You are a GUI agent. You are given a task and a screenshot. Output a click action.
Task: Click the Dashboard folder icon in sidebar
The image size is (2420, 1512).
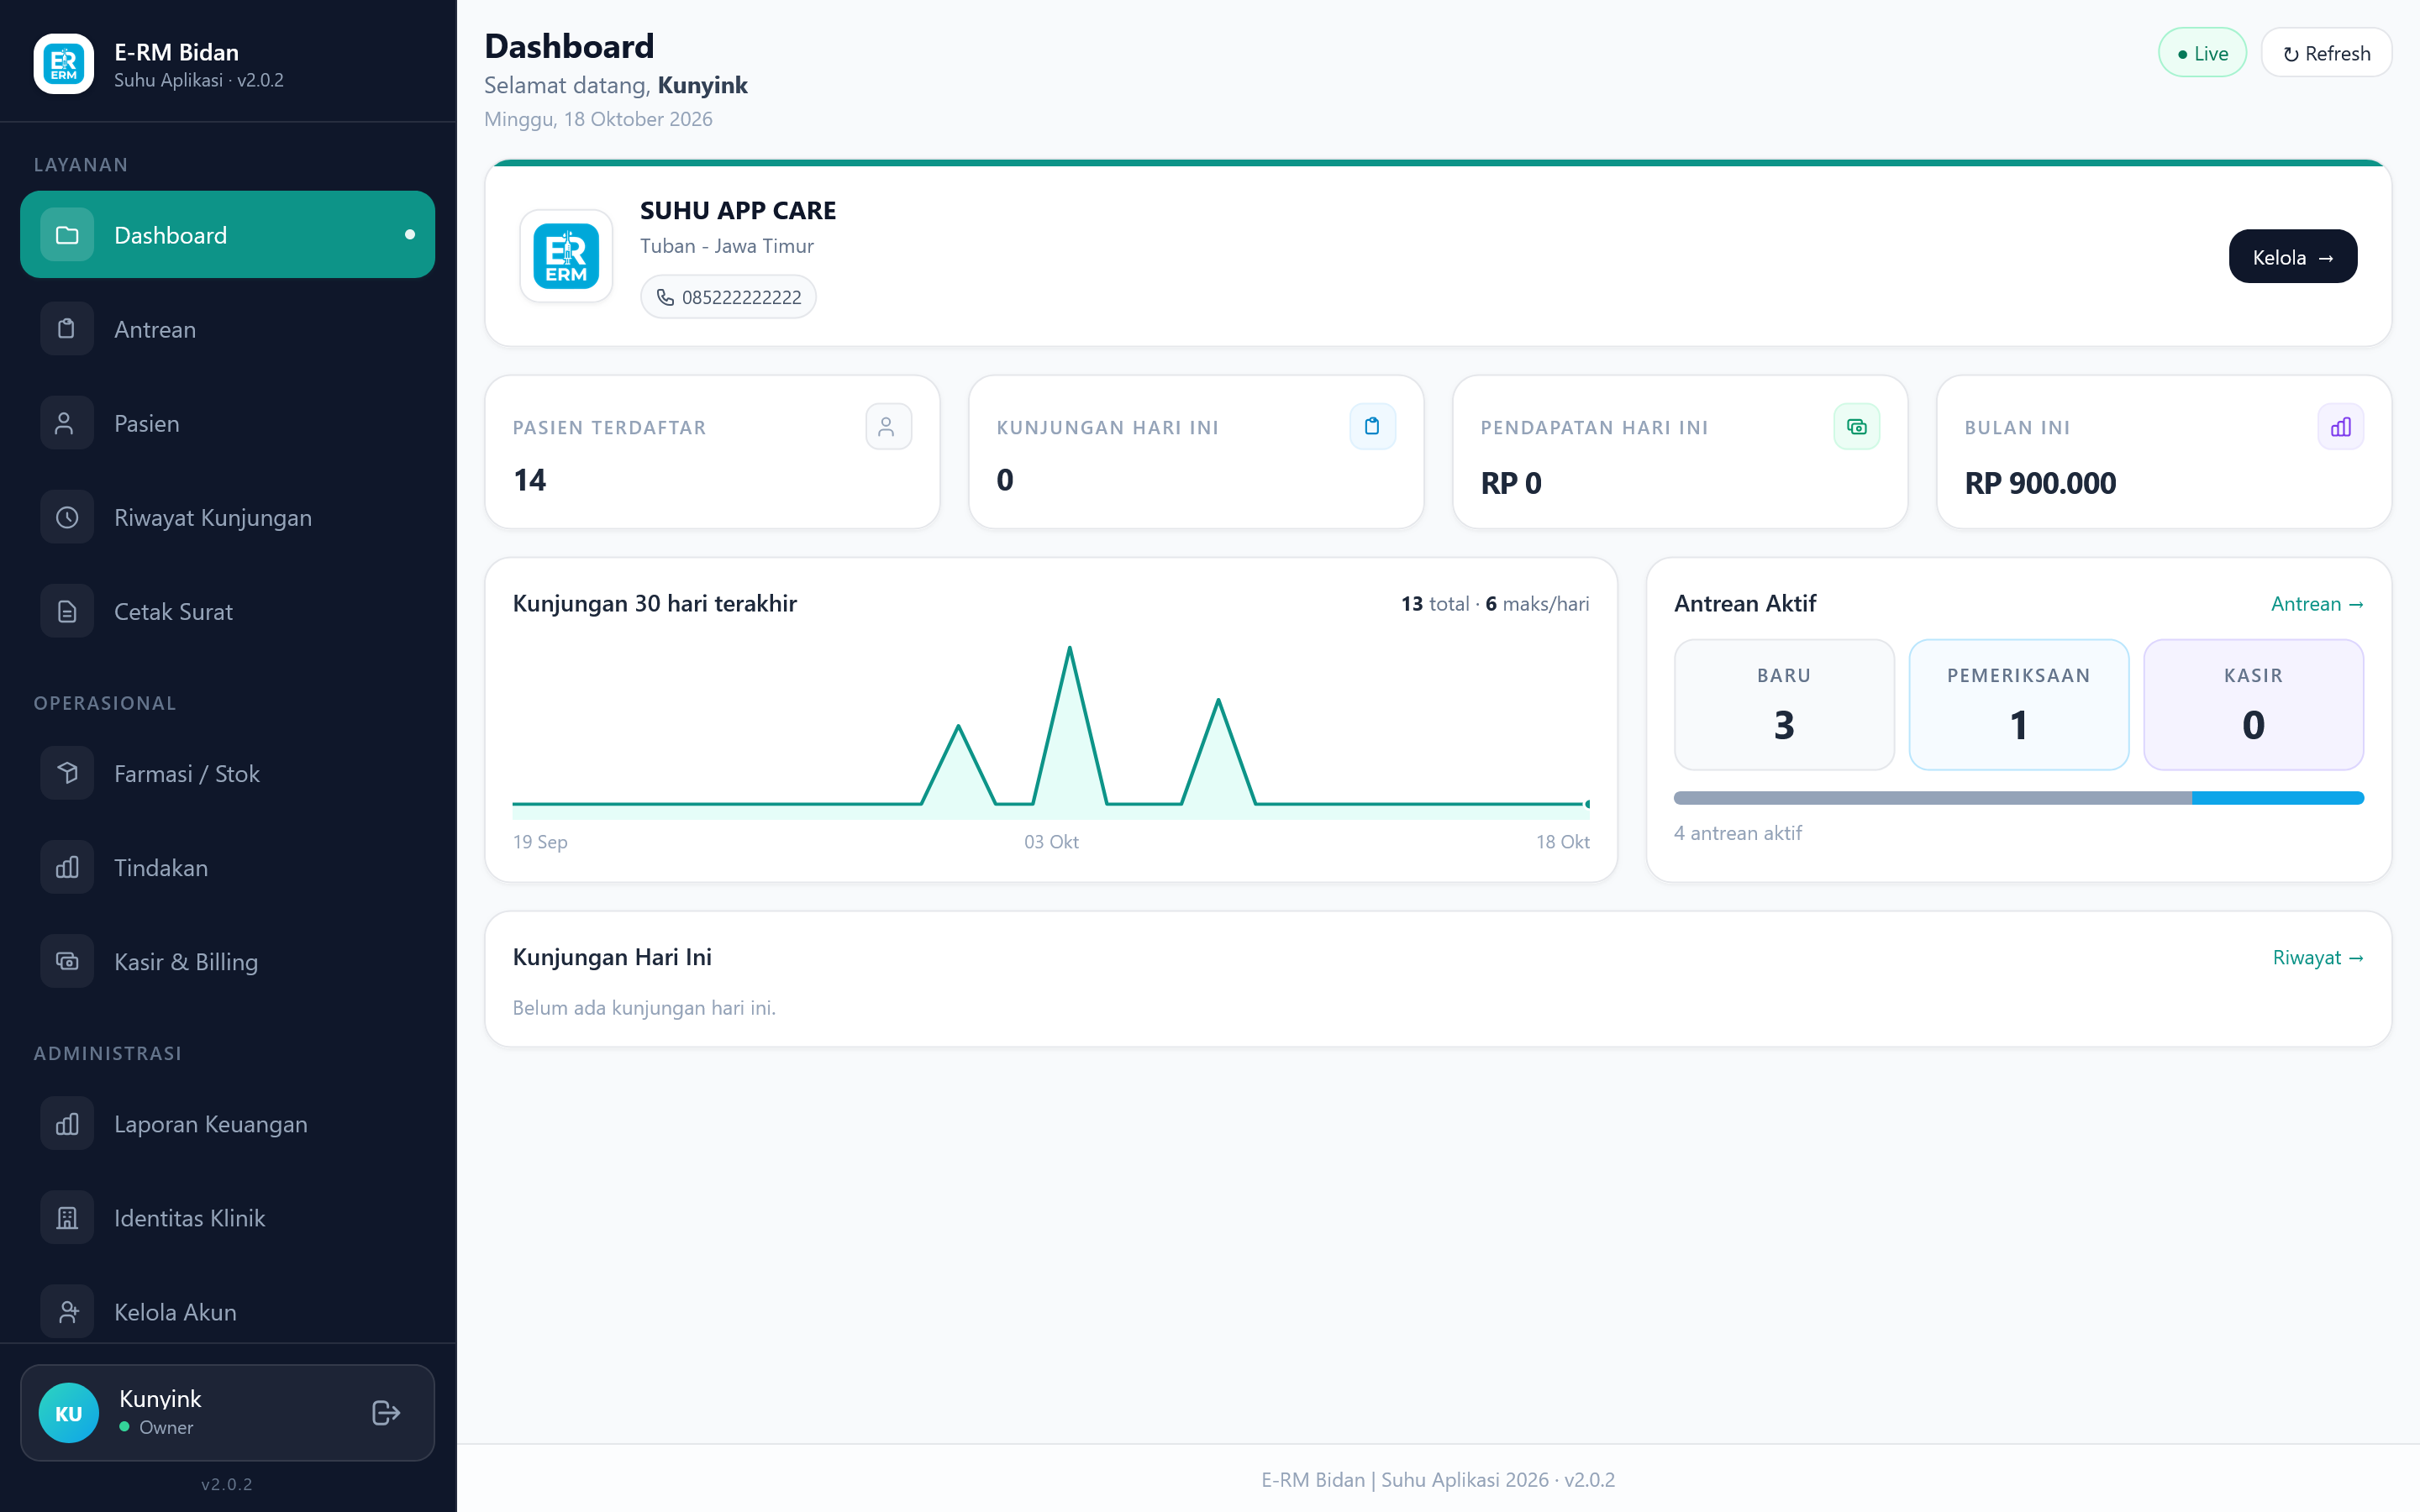tap(67, 235)
